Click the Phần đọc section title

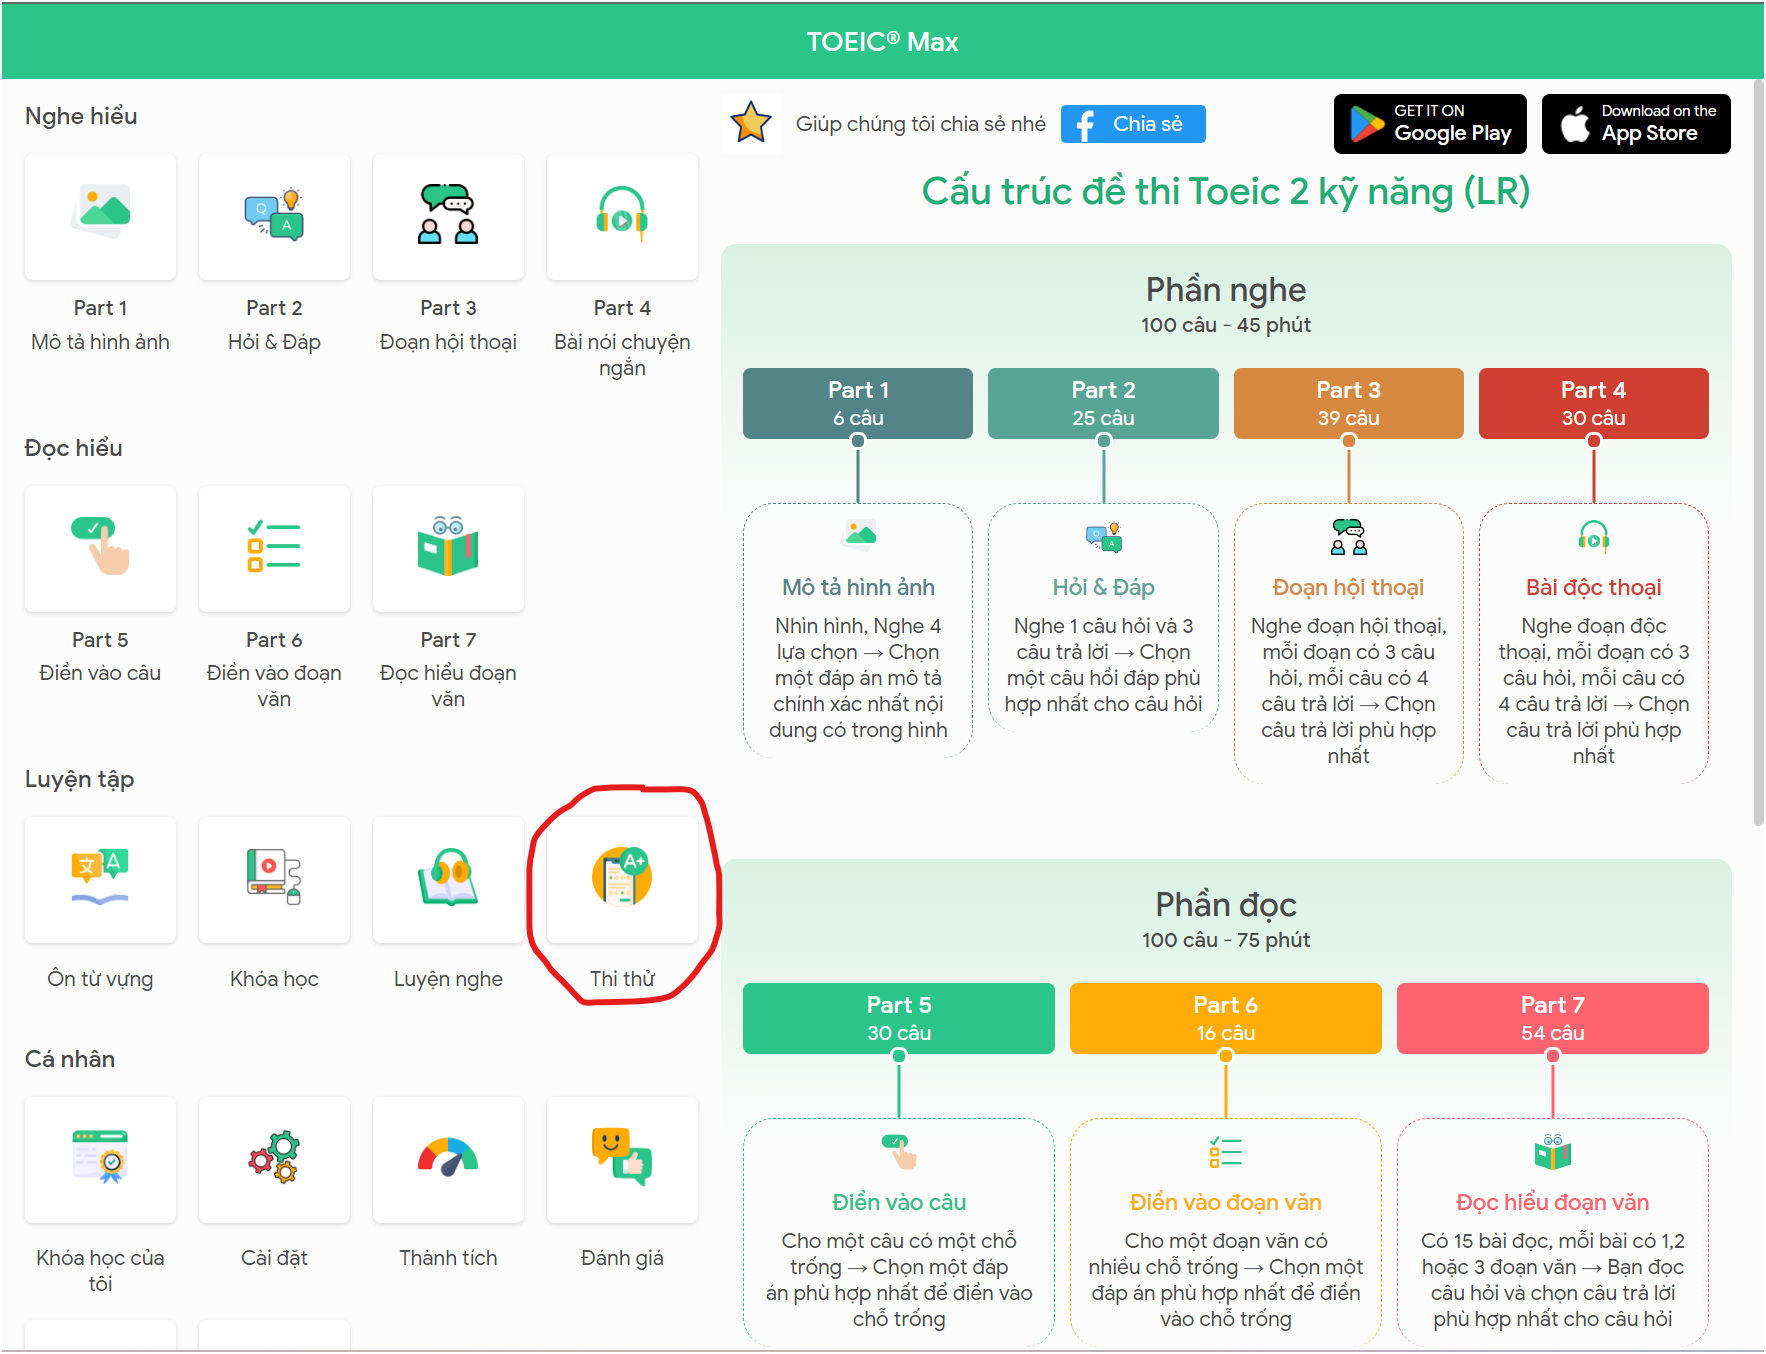[1226, 904]
